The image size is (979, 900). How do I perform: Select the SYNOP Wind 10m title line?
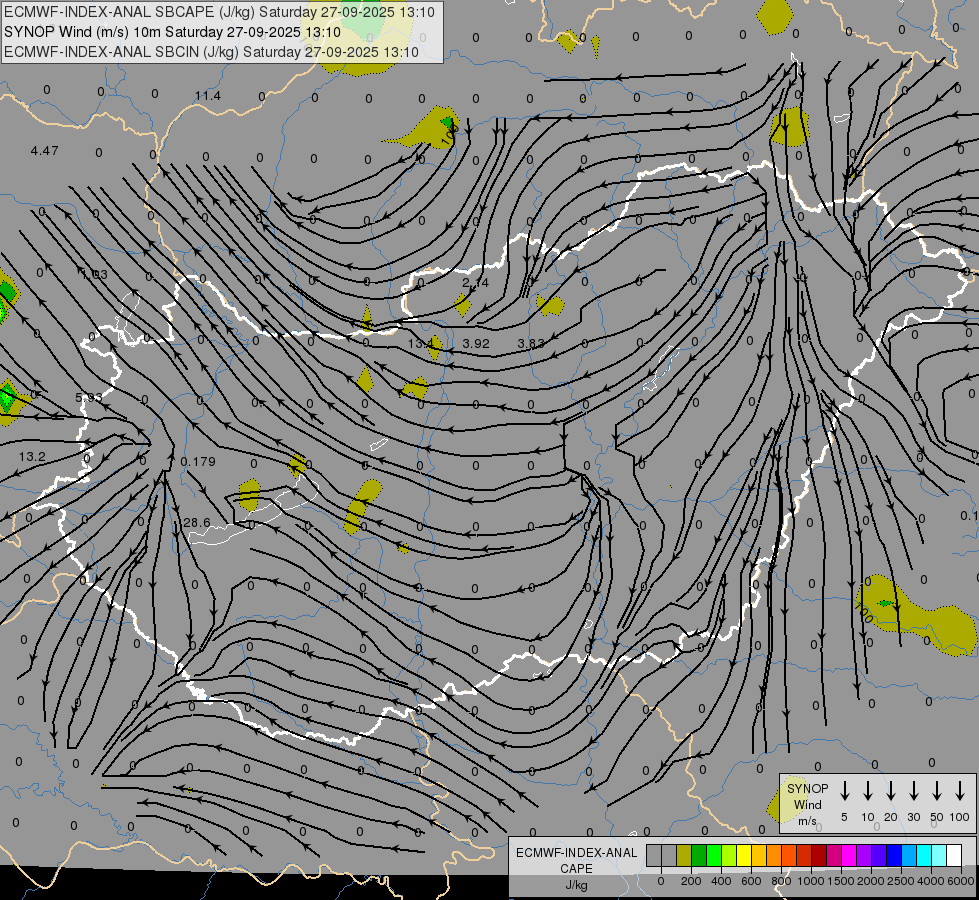click(x=179, y=31)
